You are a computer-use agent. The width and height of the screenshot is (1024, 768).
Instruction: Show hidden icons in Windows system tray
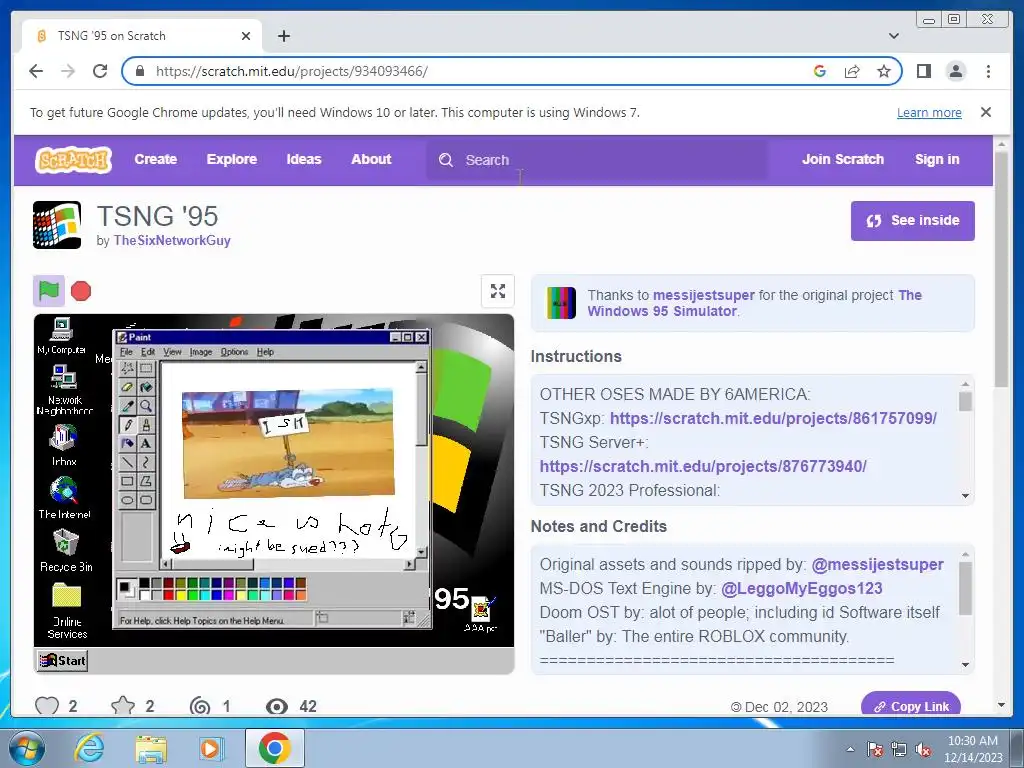(x=850, y=749)
